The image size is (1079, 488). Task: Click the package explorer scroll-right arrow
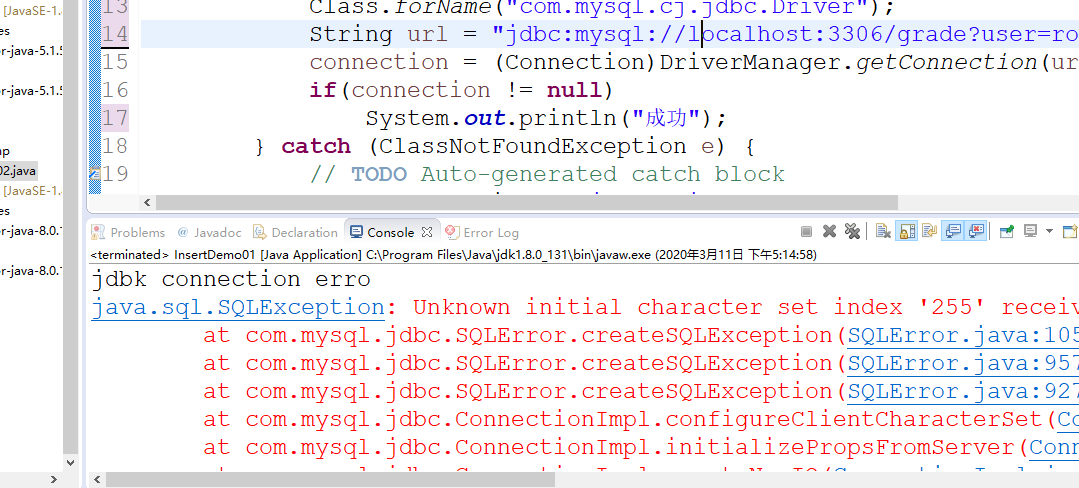54,479
